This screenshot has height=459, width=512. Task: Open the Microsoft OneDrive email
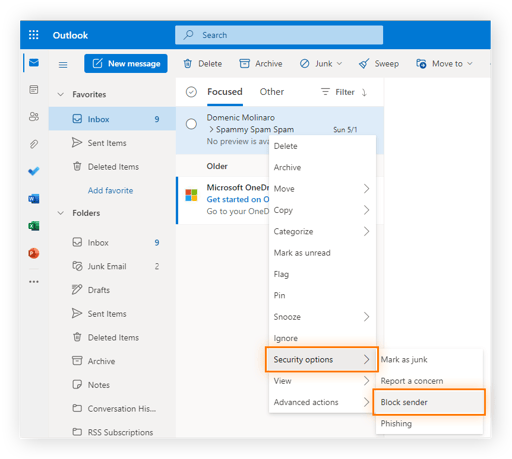coord(223,199)
